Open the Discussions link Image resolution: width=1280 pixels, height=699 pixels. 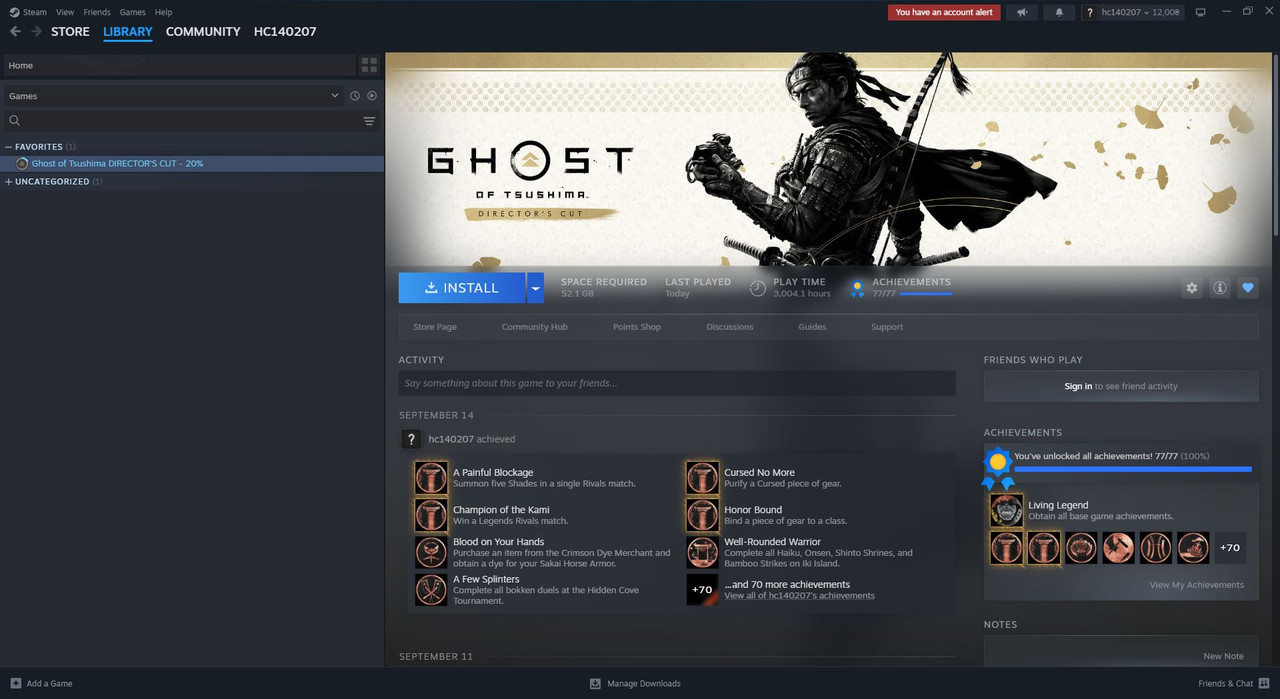coord(730,327)
